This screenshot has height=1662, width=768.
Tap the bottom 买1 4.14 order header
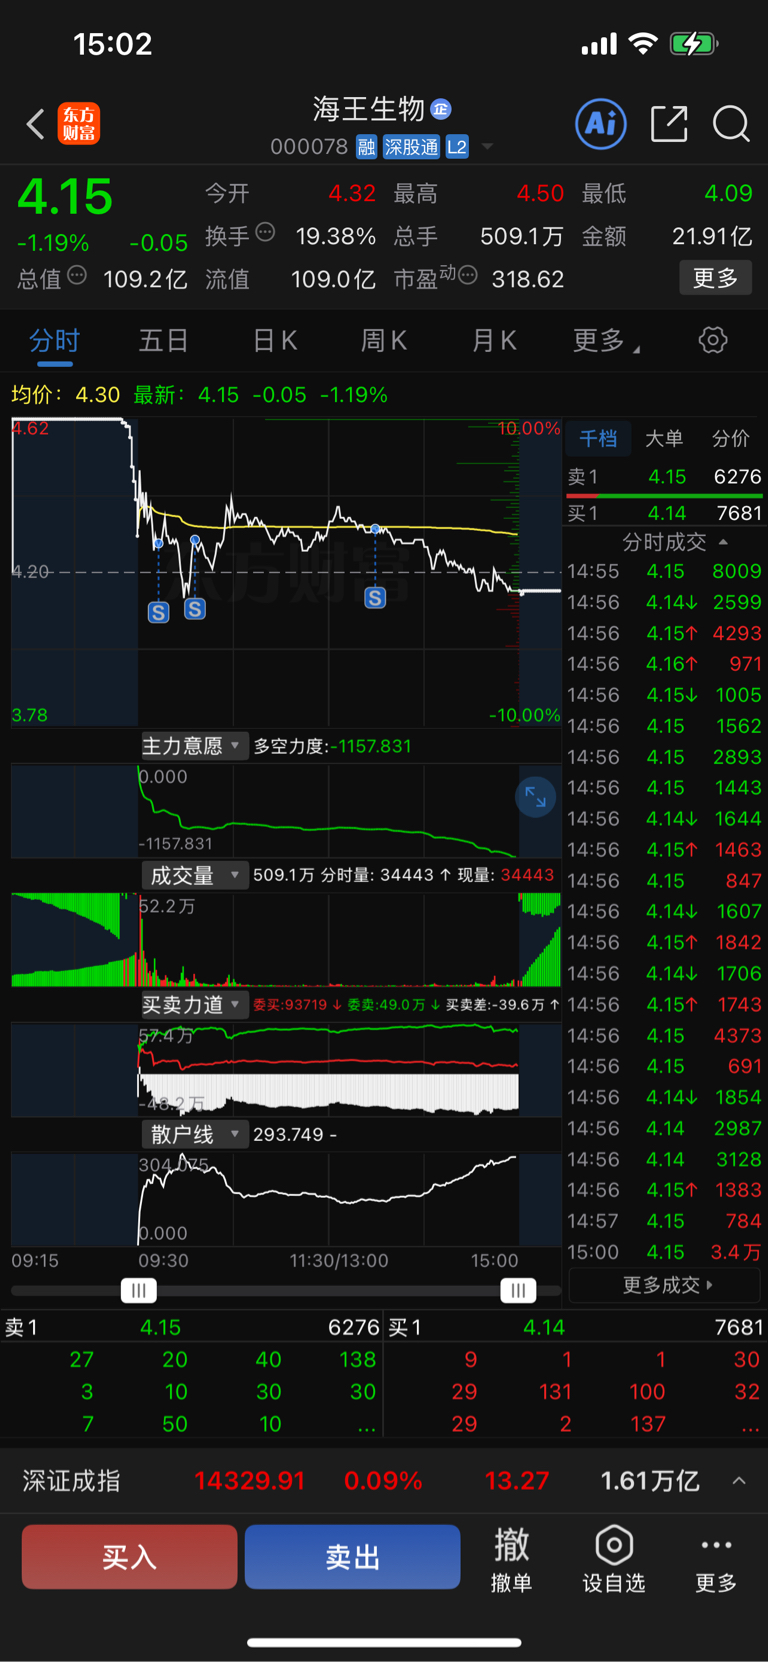click(576, 1327)
